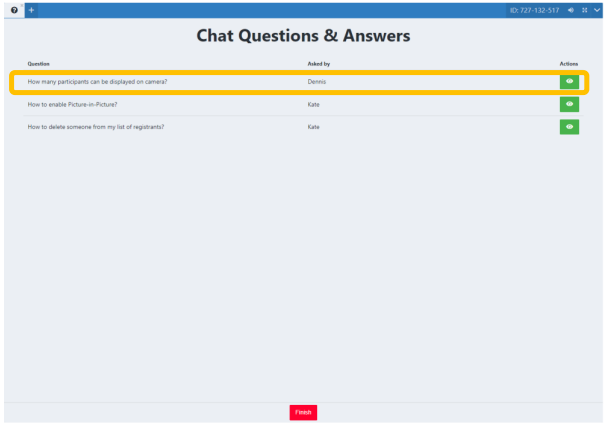Expand the top bar chevron dropdown

click(597, 10)
